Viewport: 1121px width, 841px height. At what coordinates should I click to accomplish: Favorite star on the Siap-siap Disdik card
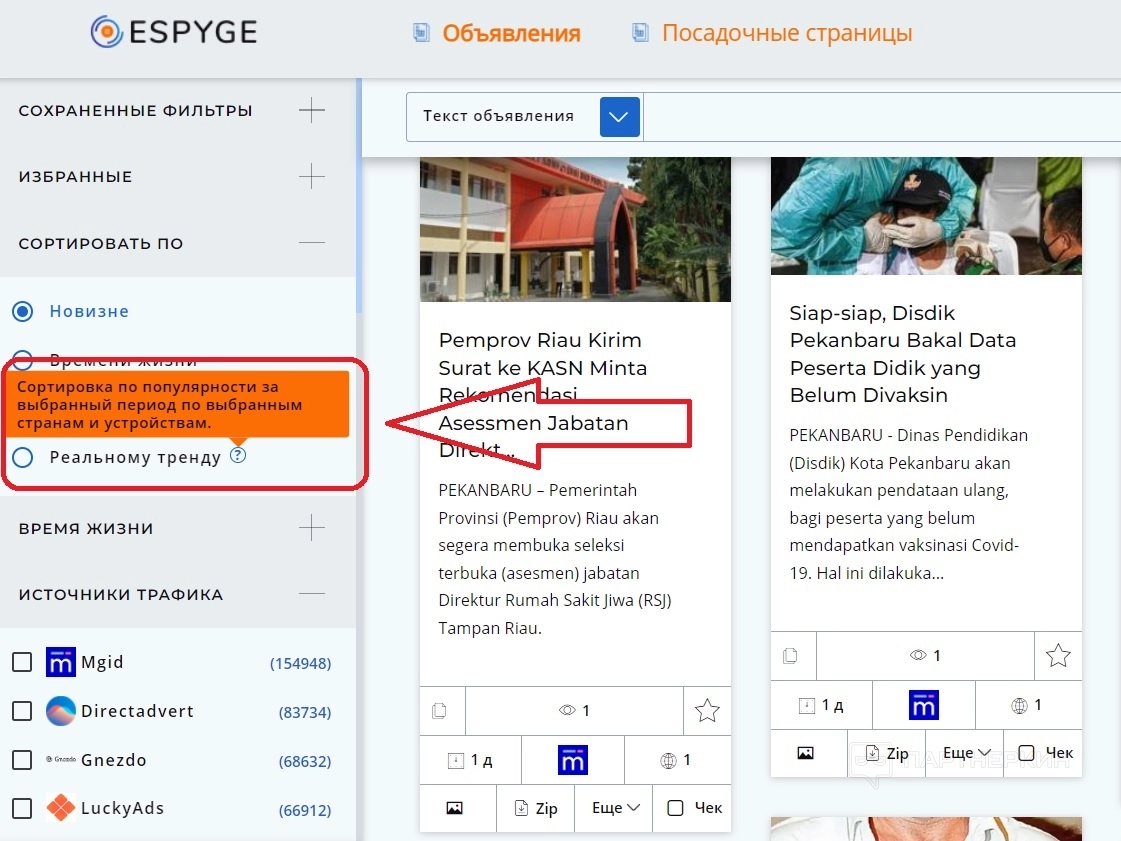(x=1058, y=656)
